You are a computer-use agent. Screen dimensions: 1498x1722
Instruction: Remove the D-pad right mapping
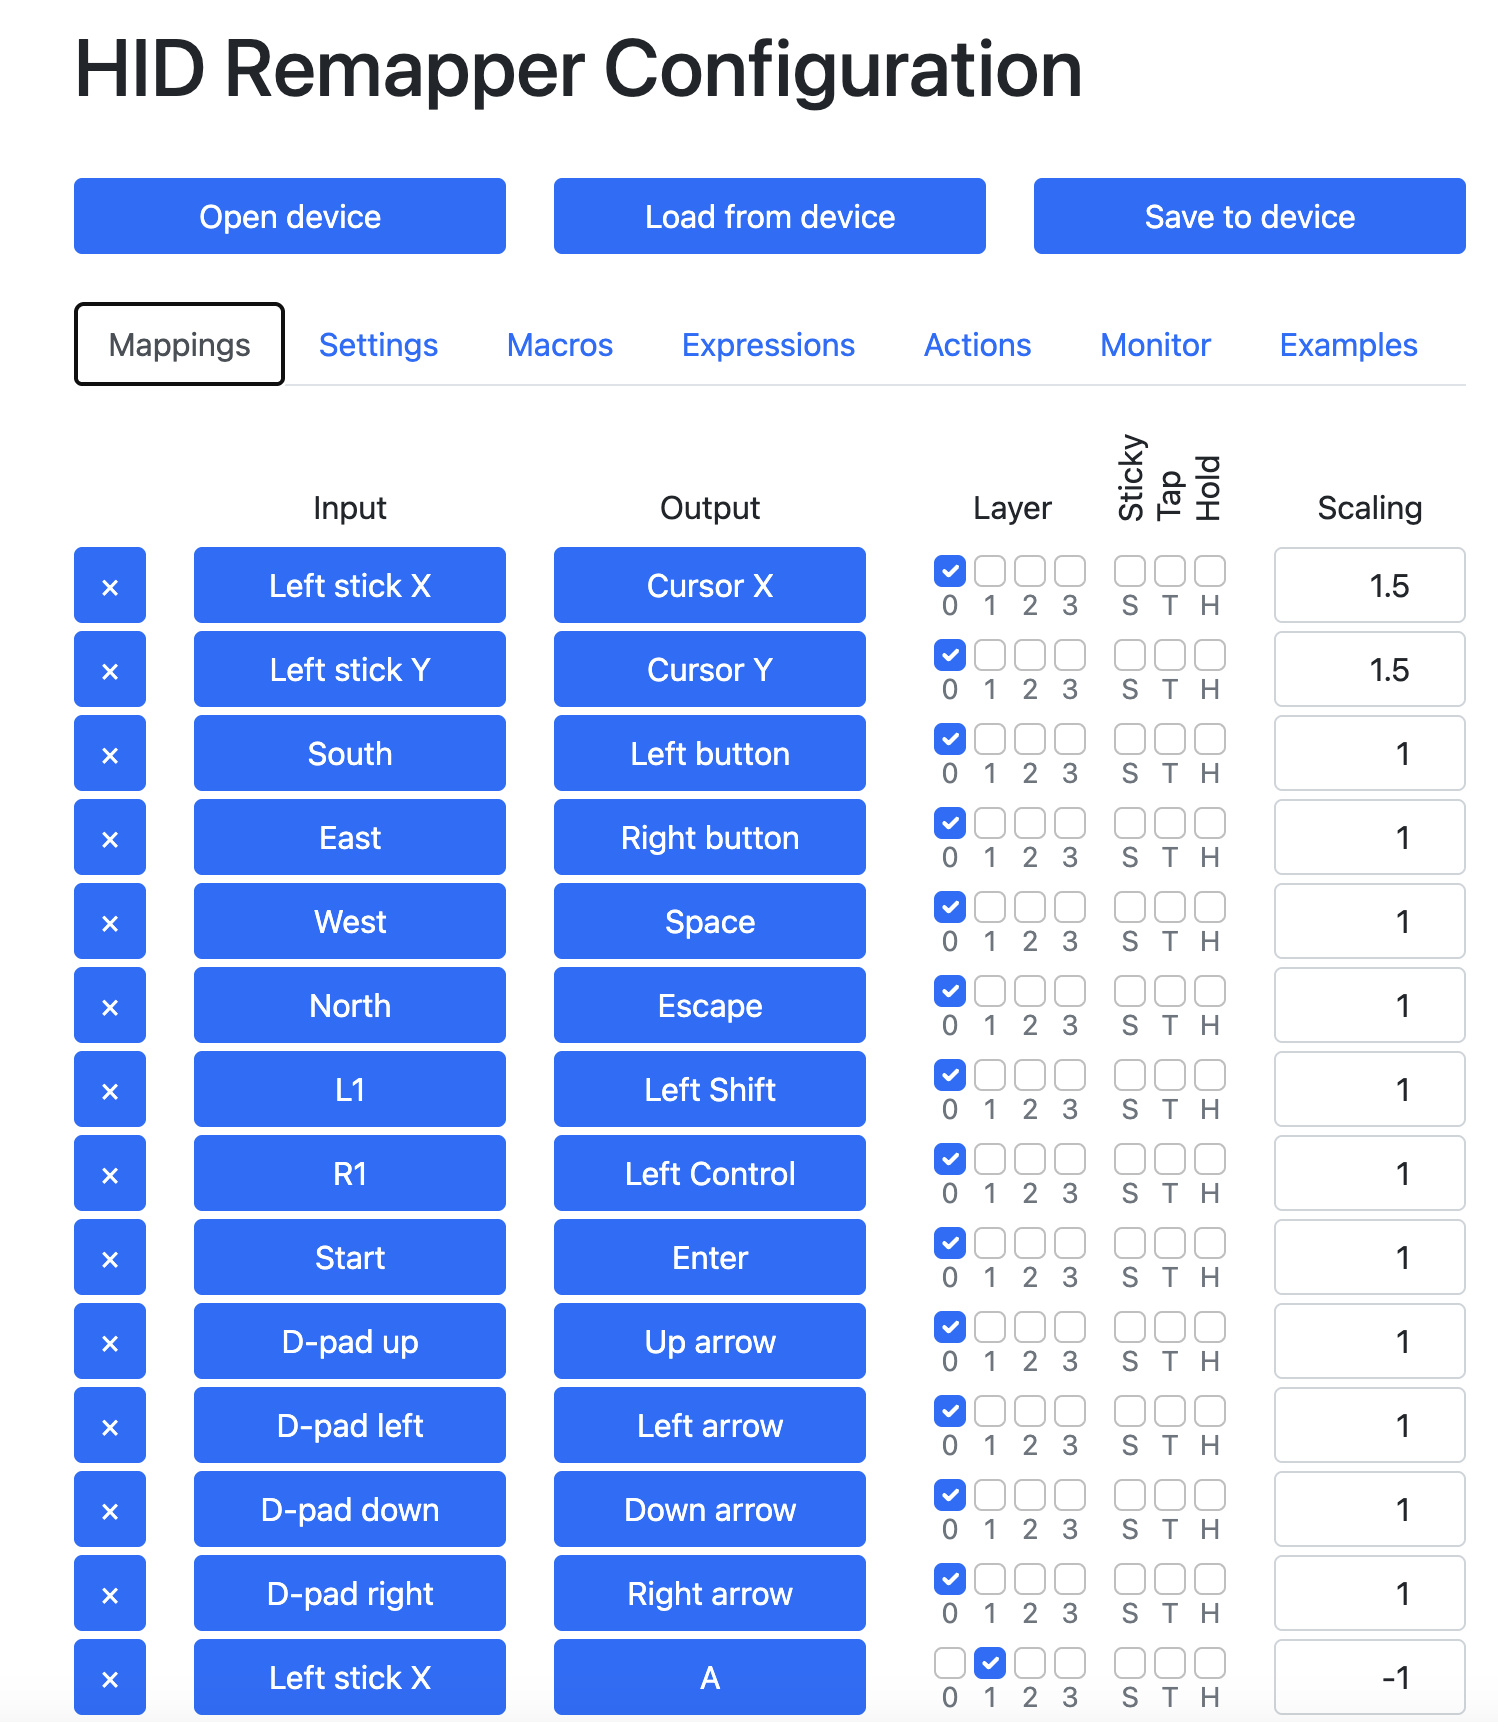[110, 1594]
